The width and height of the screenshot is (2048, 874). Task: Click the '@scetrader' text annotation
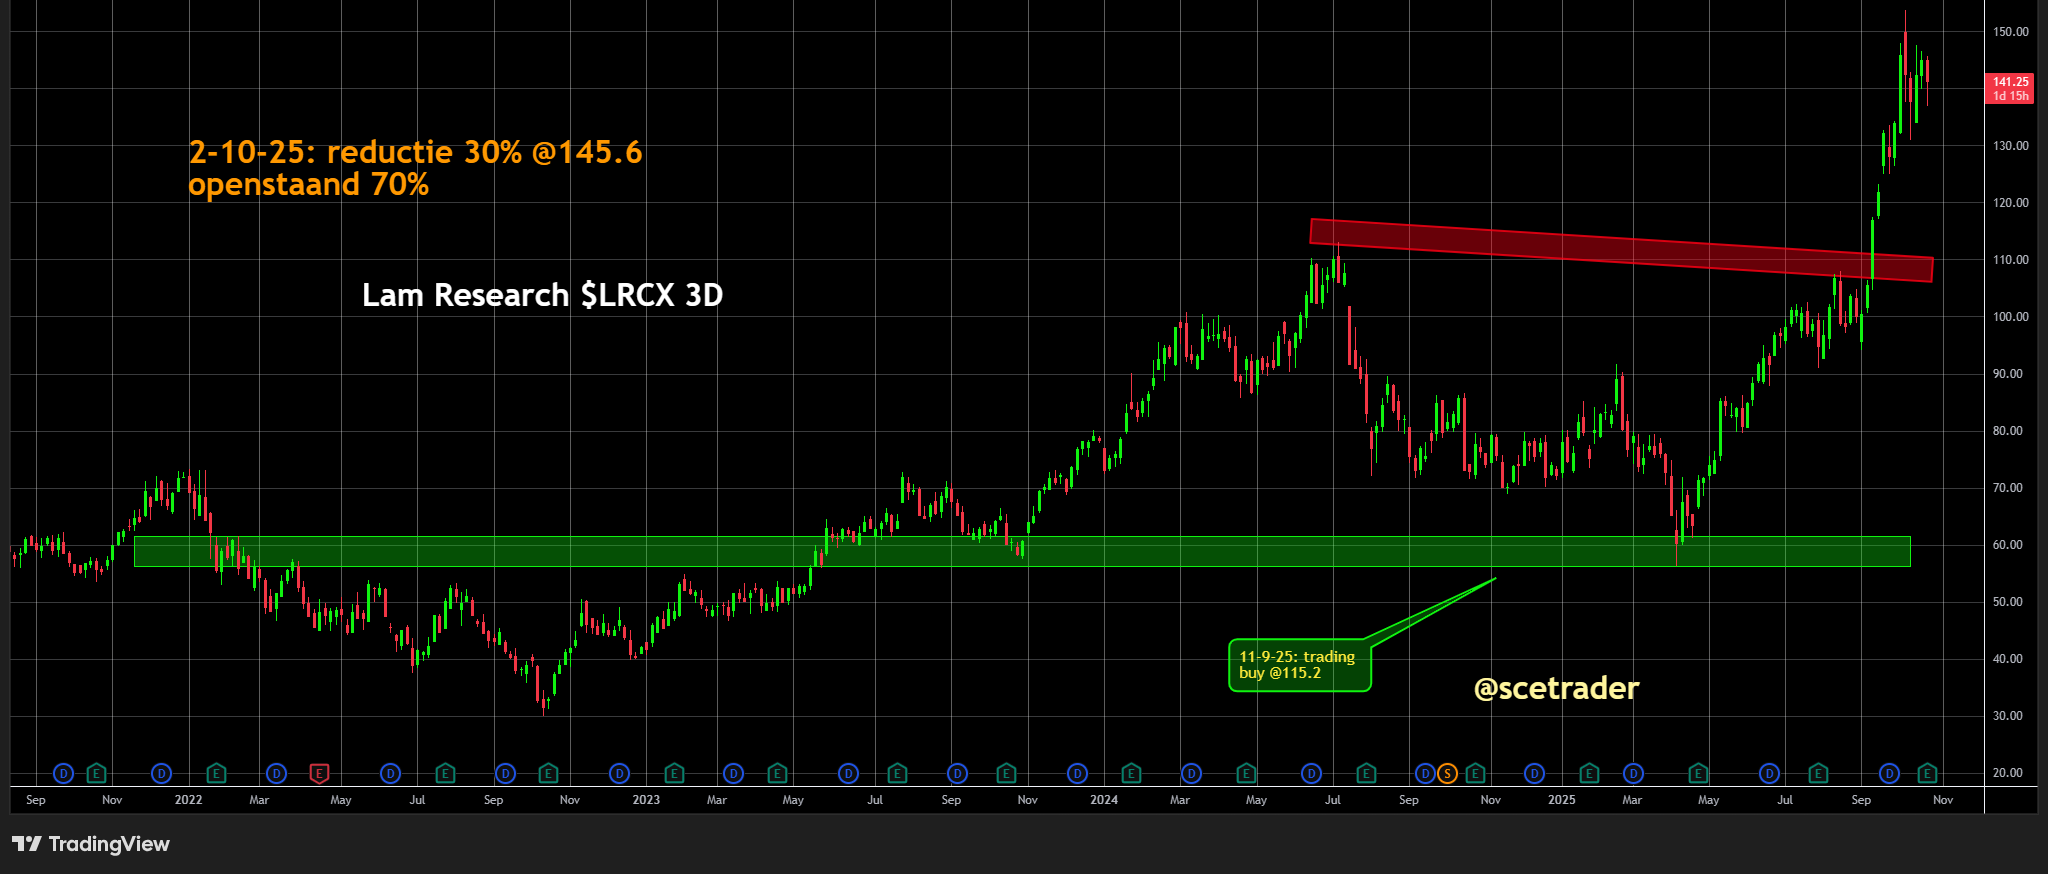[x=1556, y=688]
